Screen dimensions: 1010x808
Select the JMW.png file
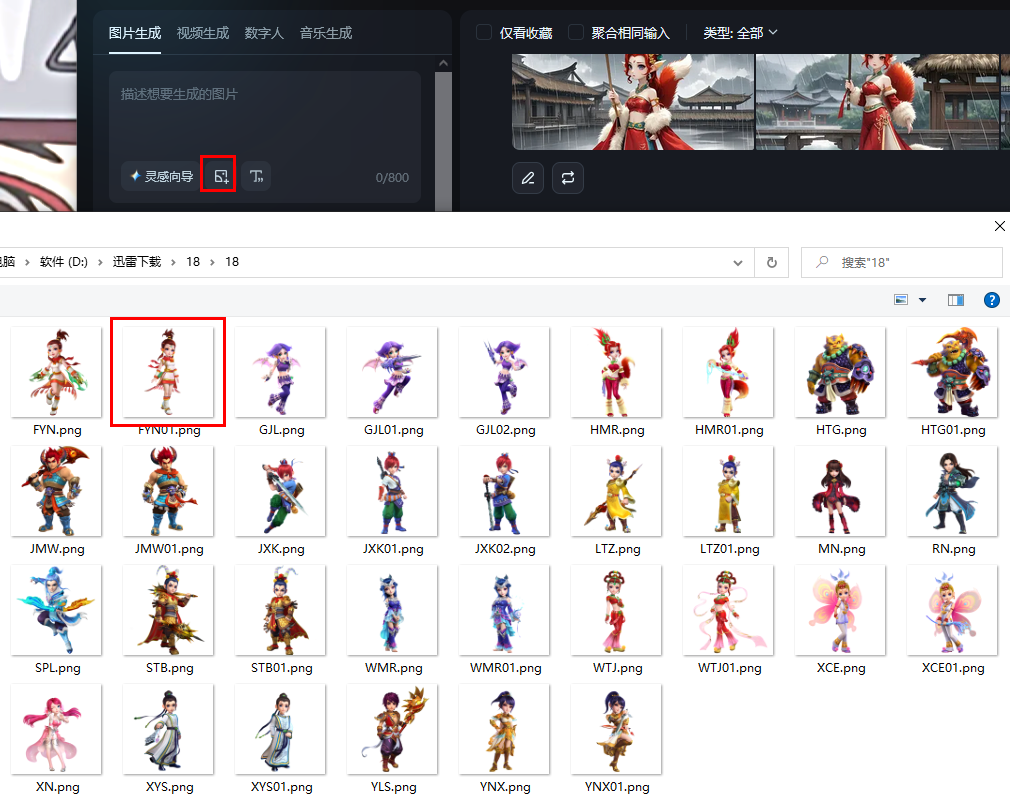(57, 501)
